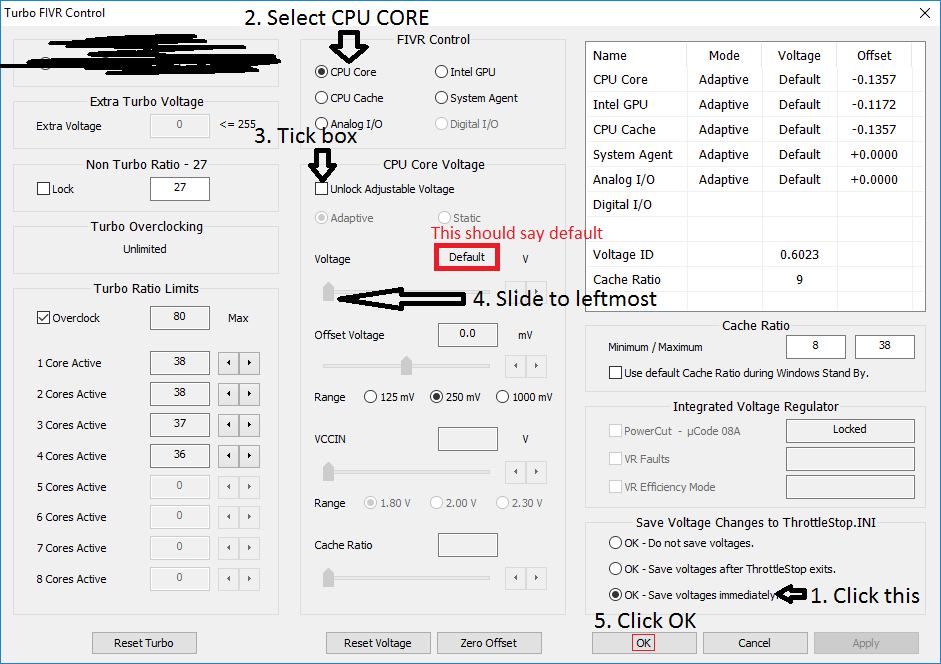Click the Cancel button
This screenshot has width=941, height=664.
click(x=755, y=643)
